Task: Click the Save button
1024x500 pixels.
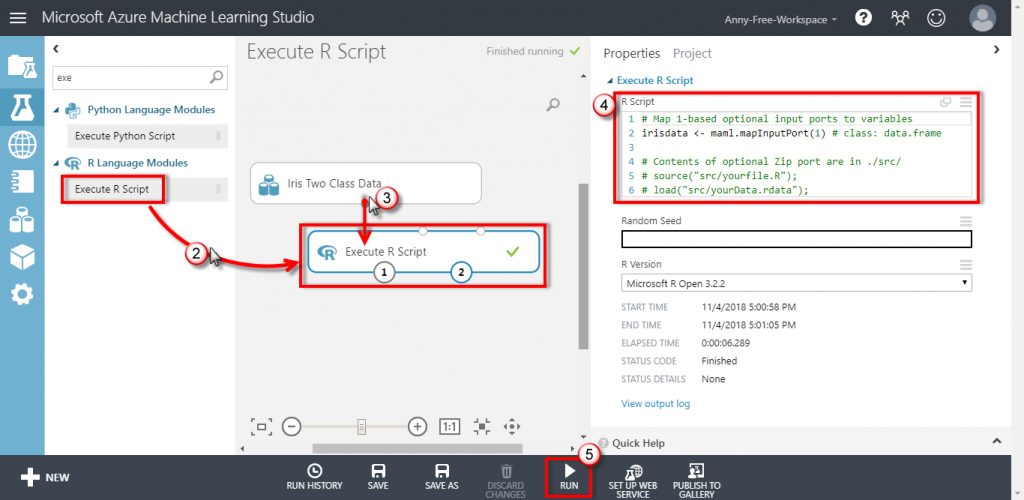Action: click(377, 477)
